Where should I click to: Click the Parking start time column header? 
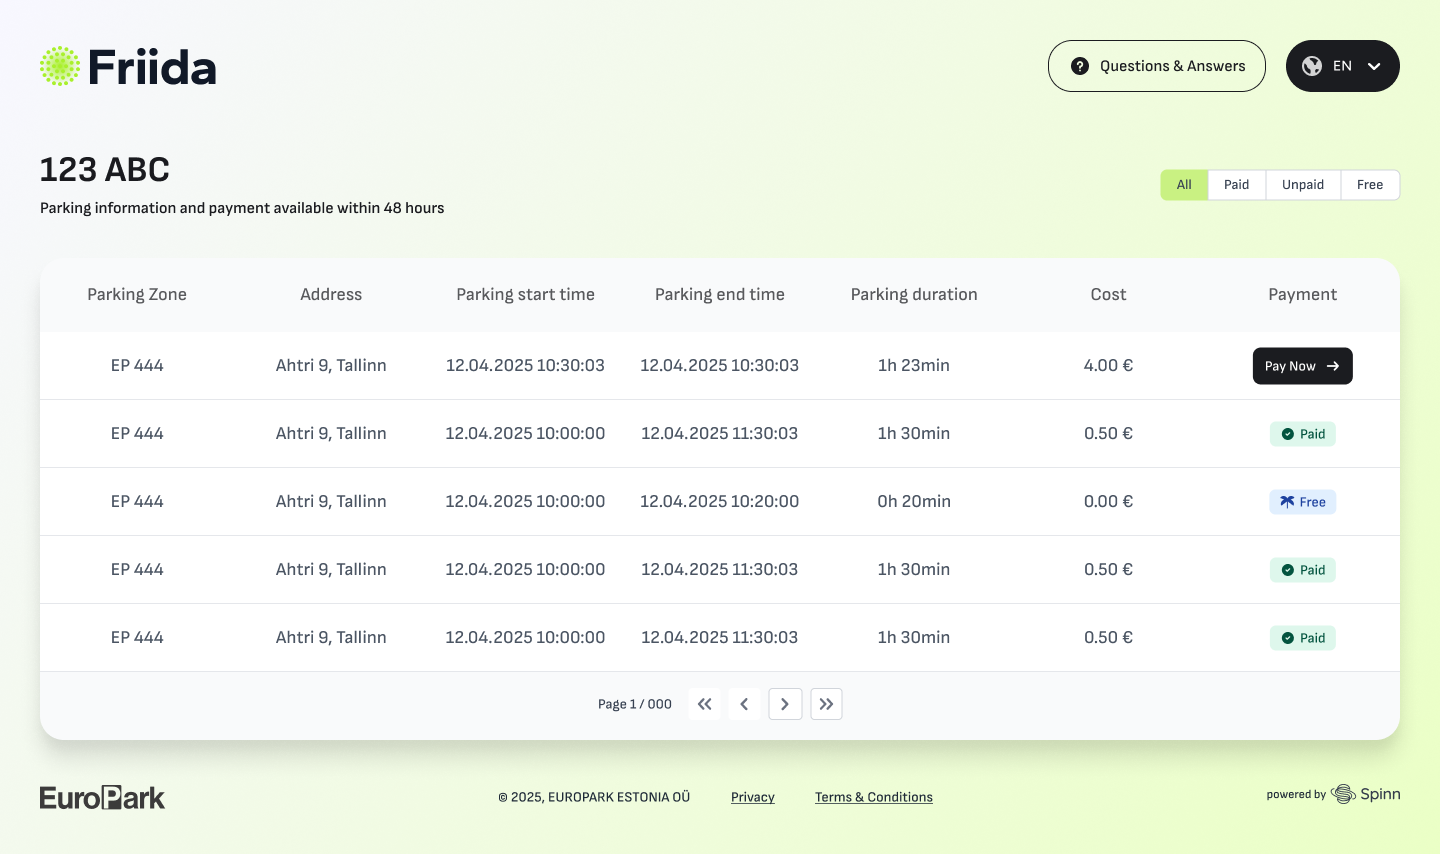(525, 295)
